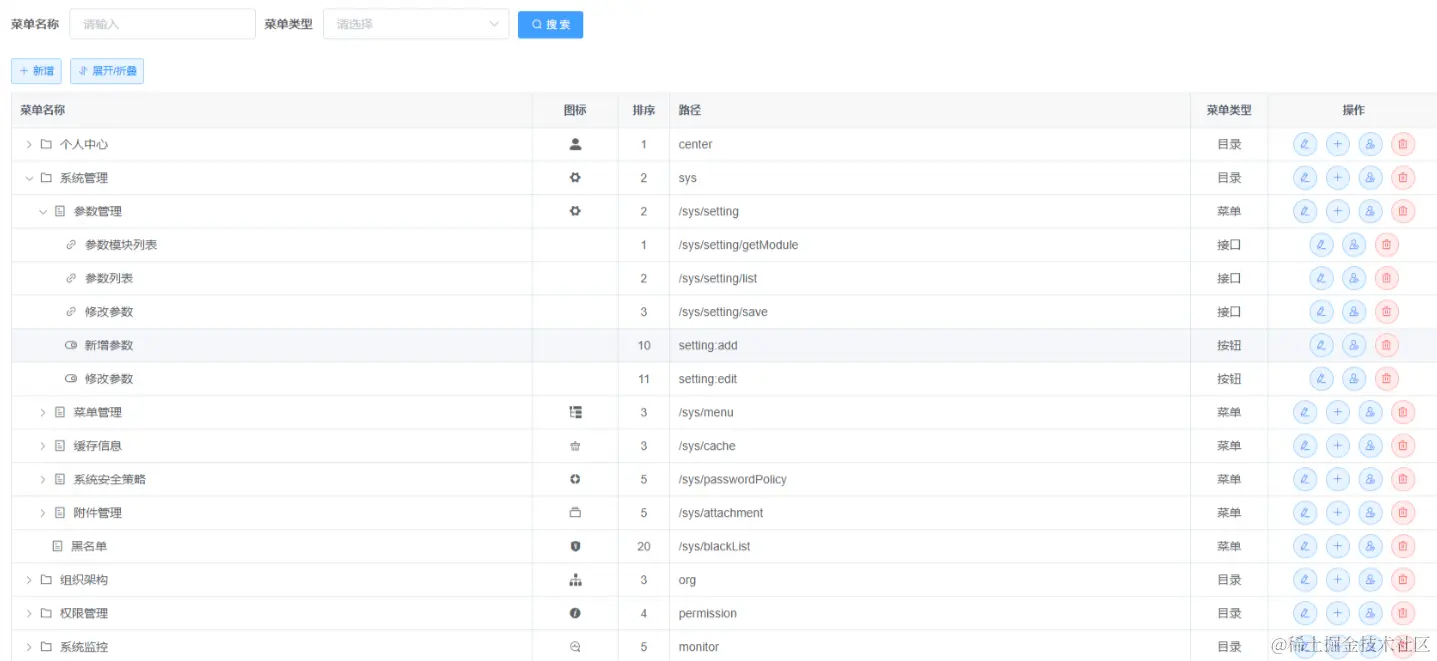Edit the 个人中心 menu row
This screenshot has height=661, width=1437.
(x=1305, y=144)
